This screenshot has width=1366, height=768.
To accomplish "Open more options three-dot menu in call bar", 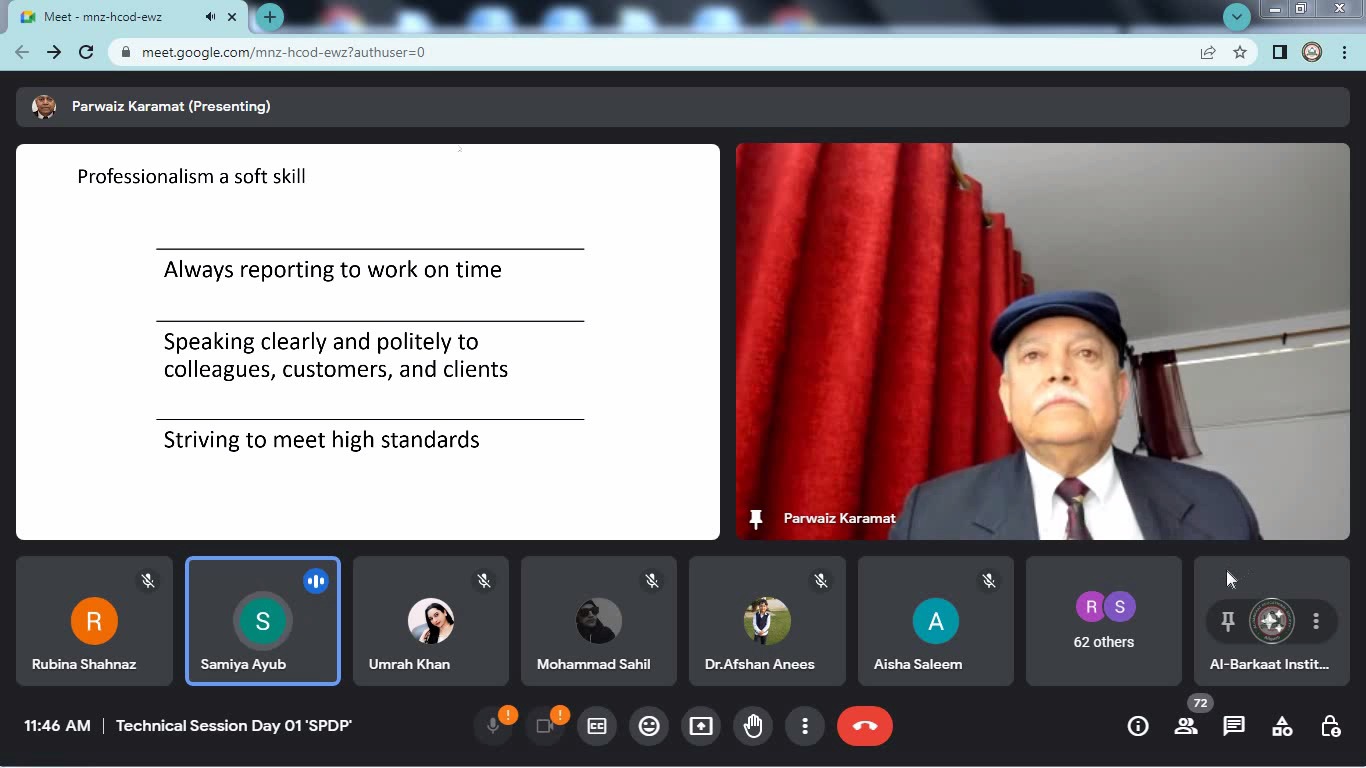I will click(x=805, y=726).
